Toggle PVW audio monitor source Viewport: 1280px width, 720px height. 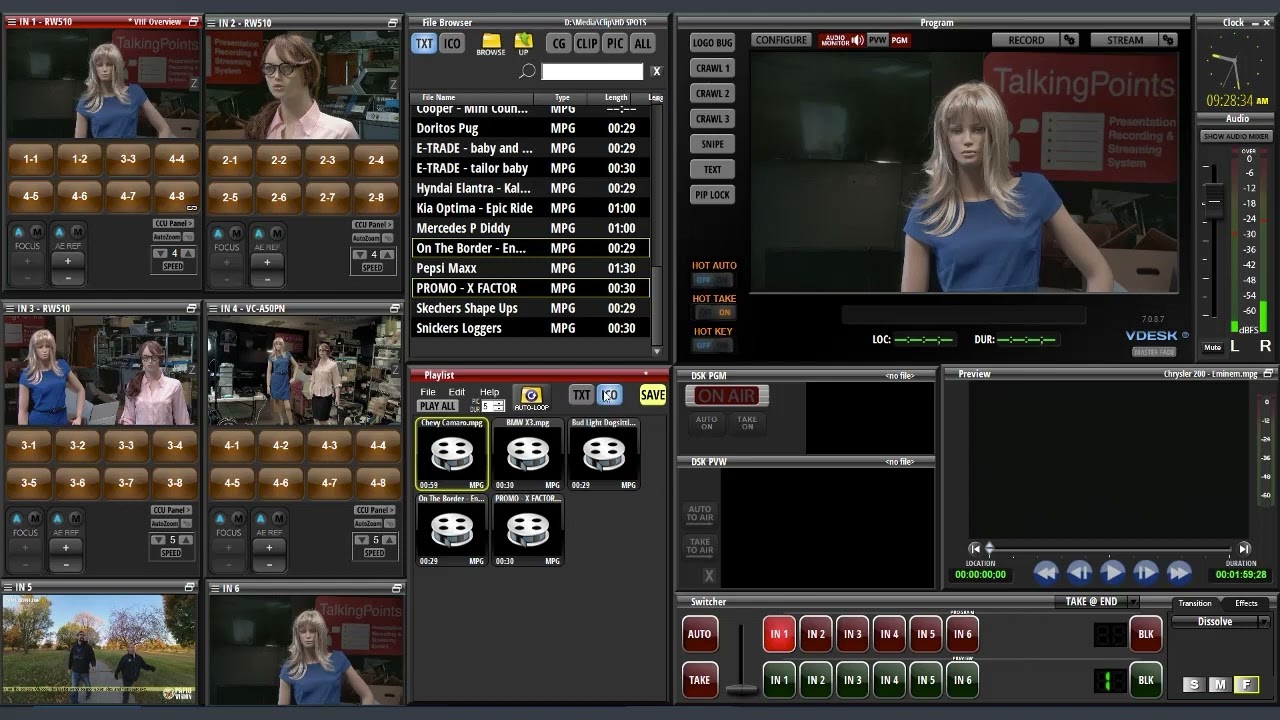(x=877, y=40)
